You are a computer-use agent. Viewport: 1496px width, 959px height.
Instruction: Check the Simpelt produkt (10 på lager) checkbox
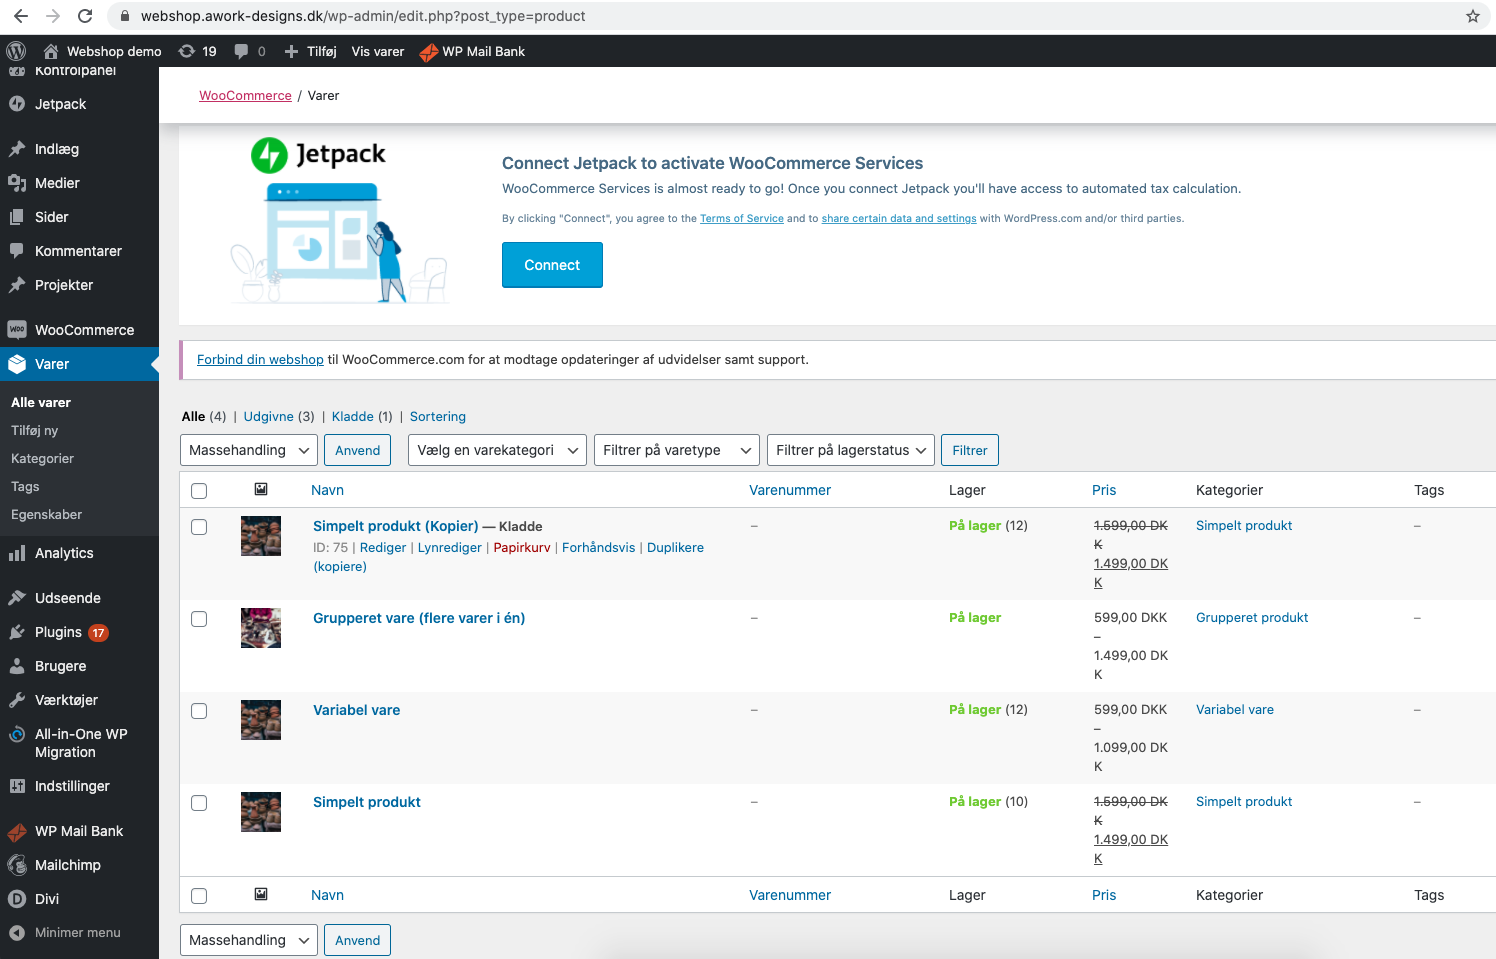click(199, 803)
